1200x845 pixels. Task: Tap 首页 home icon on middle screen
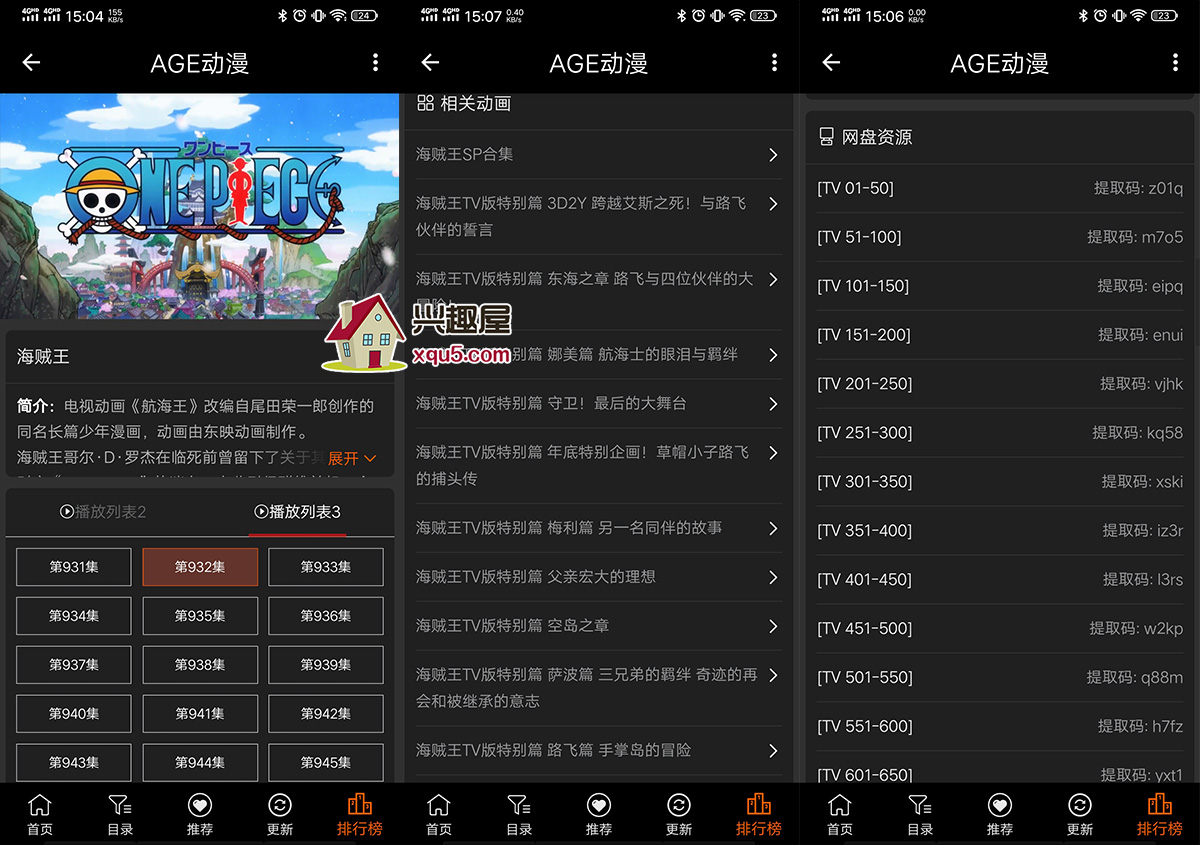point(439,814)
